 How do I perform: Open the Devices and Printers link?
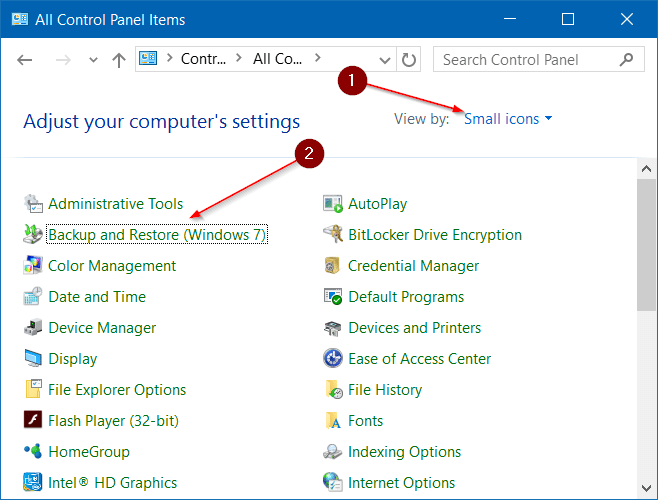(x=415, y=327)
